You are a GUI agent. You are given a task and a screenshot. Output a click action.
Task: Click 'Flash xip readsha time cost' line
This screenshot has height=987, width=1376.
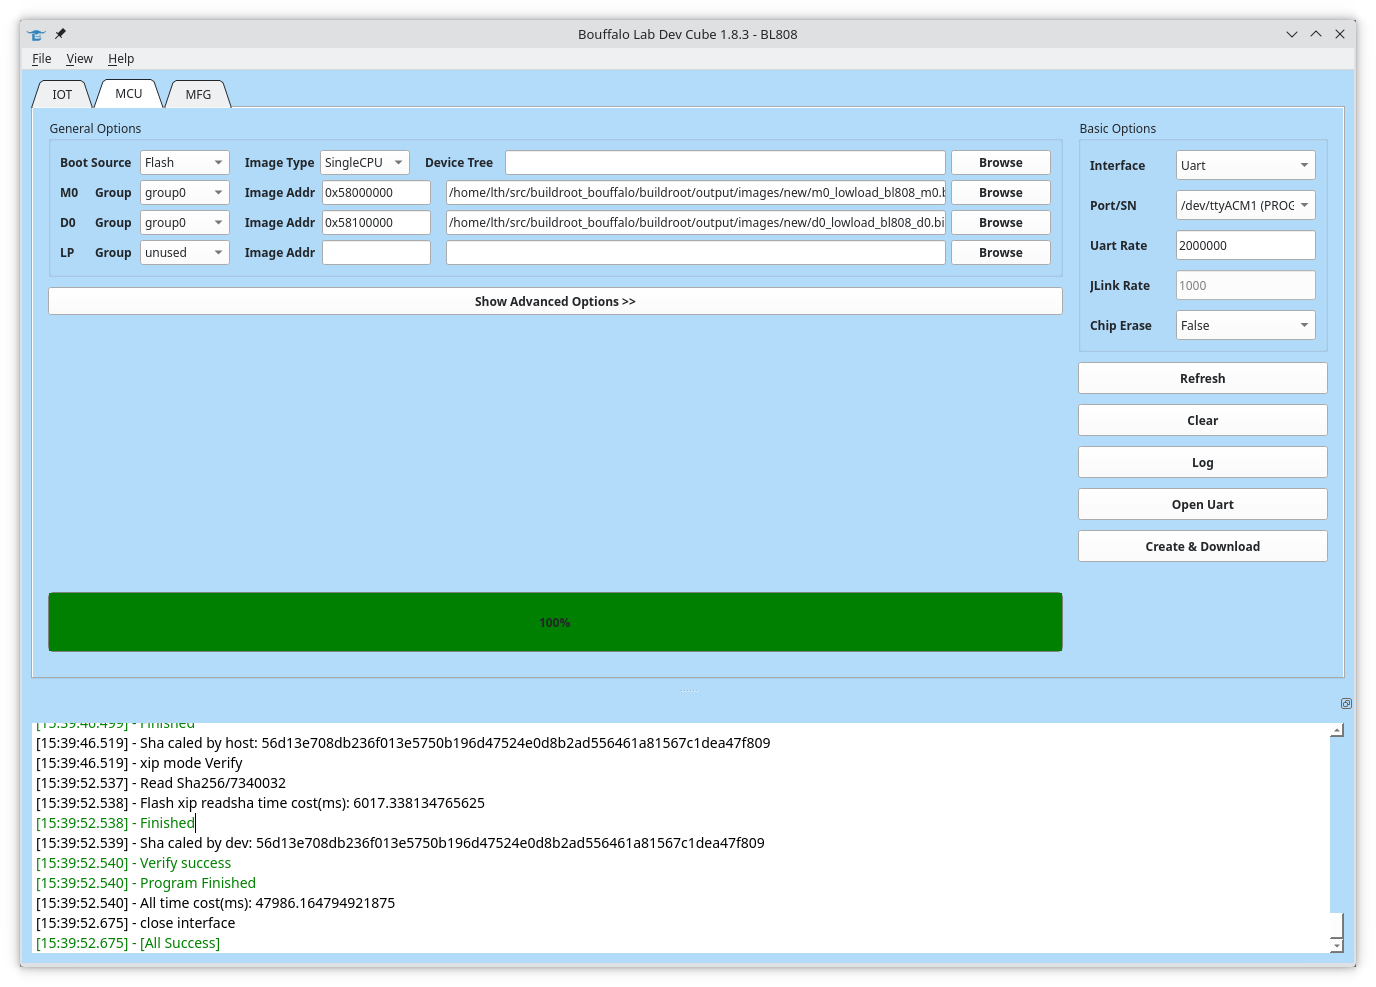260,803
